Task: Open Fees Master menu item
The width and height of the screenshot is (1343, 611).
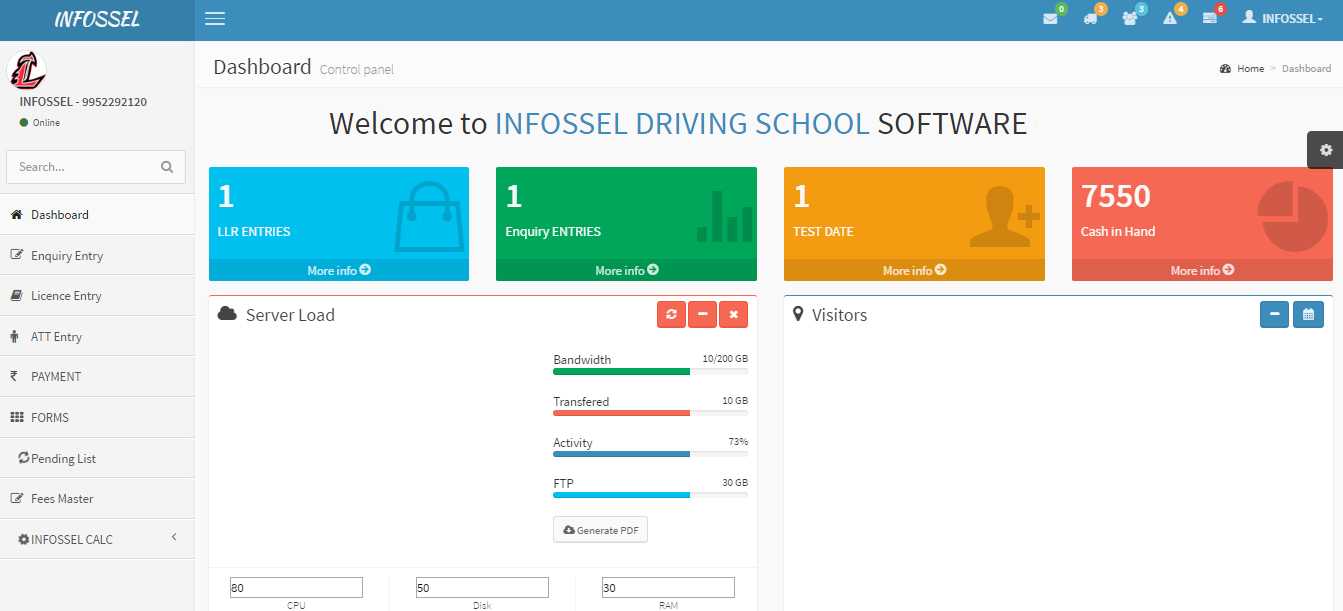Action: 97,498
